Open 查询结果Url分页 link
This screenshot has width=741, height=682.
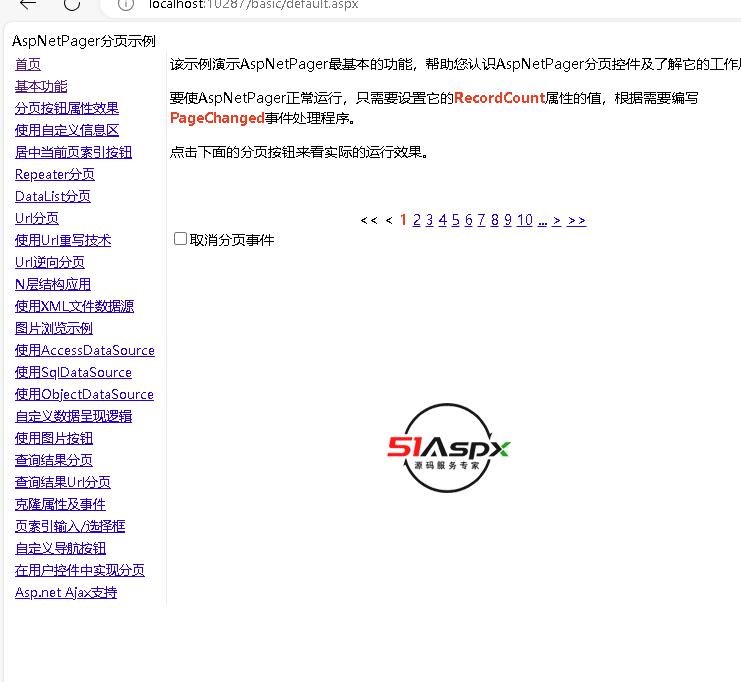pyautogui.click(x=63, y=482)
